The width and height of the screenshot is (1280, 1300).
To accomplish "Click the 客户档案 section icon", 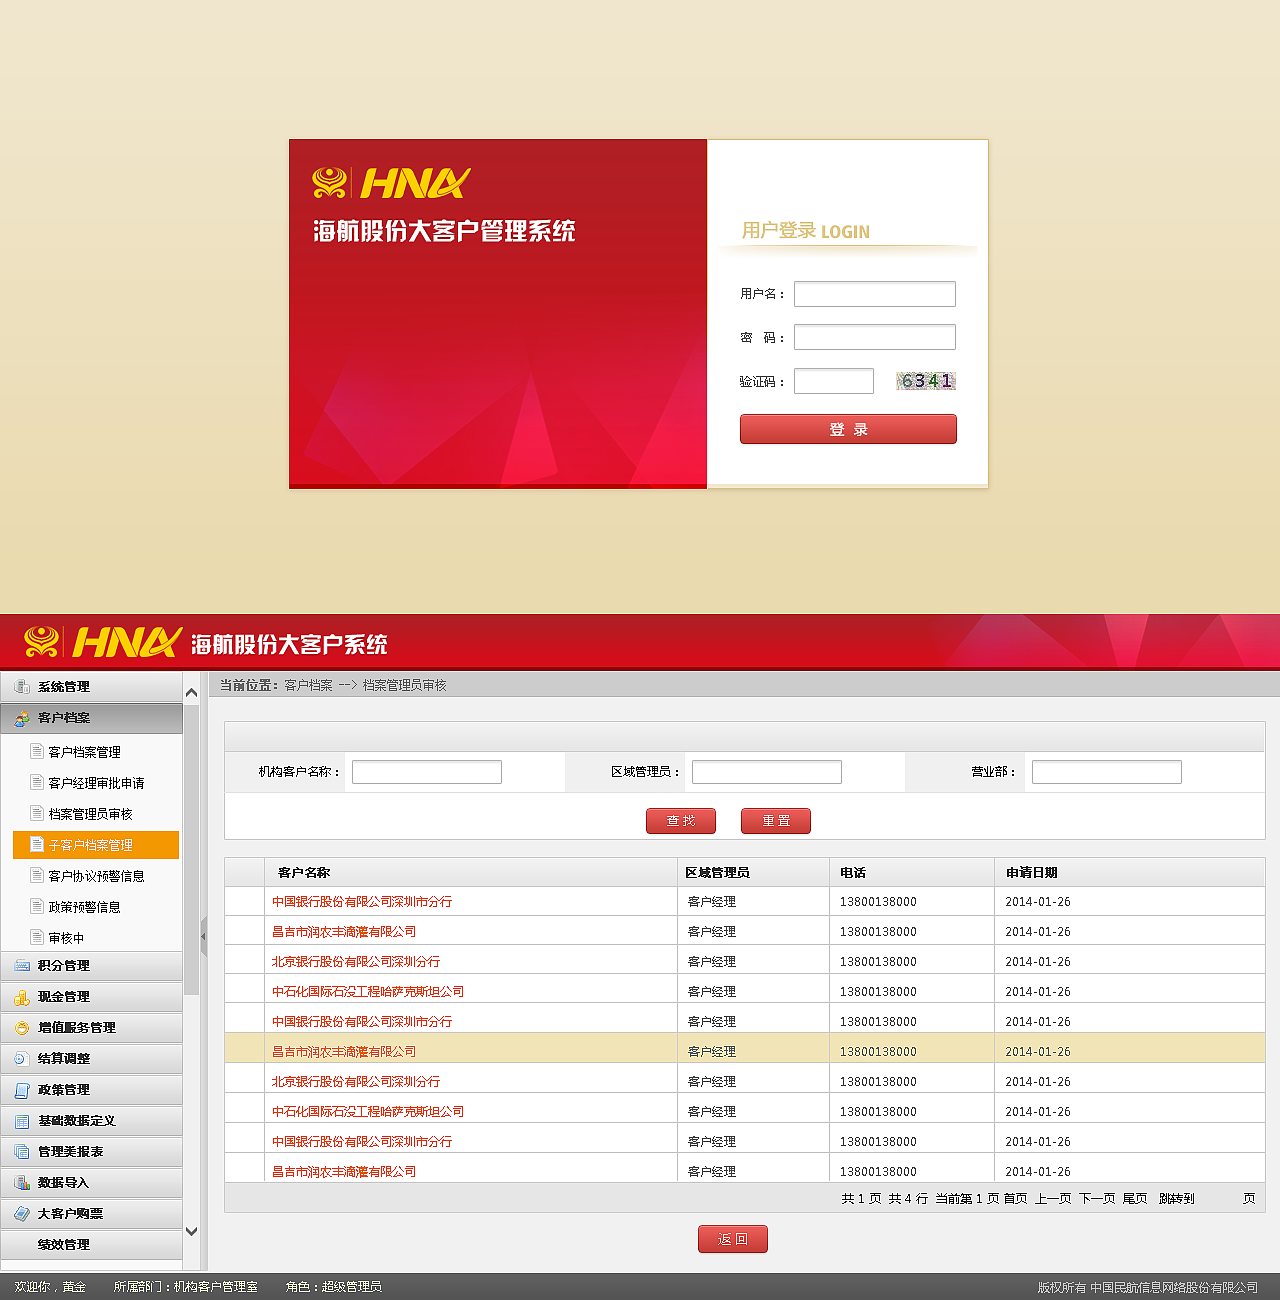I will click(x=22, y=718).
